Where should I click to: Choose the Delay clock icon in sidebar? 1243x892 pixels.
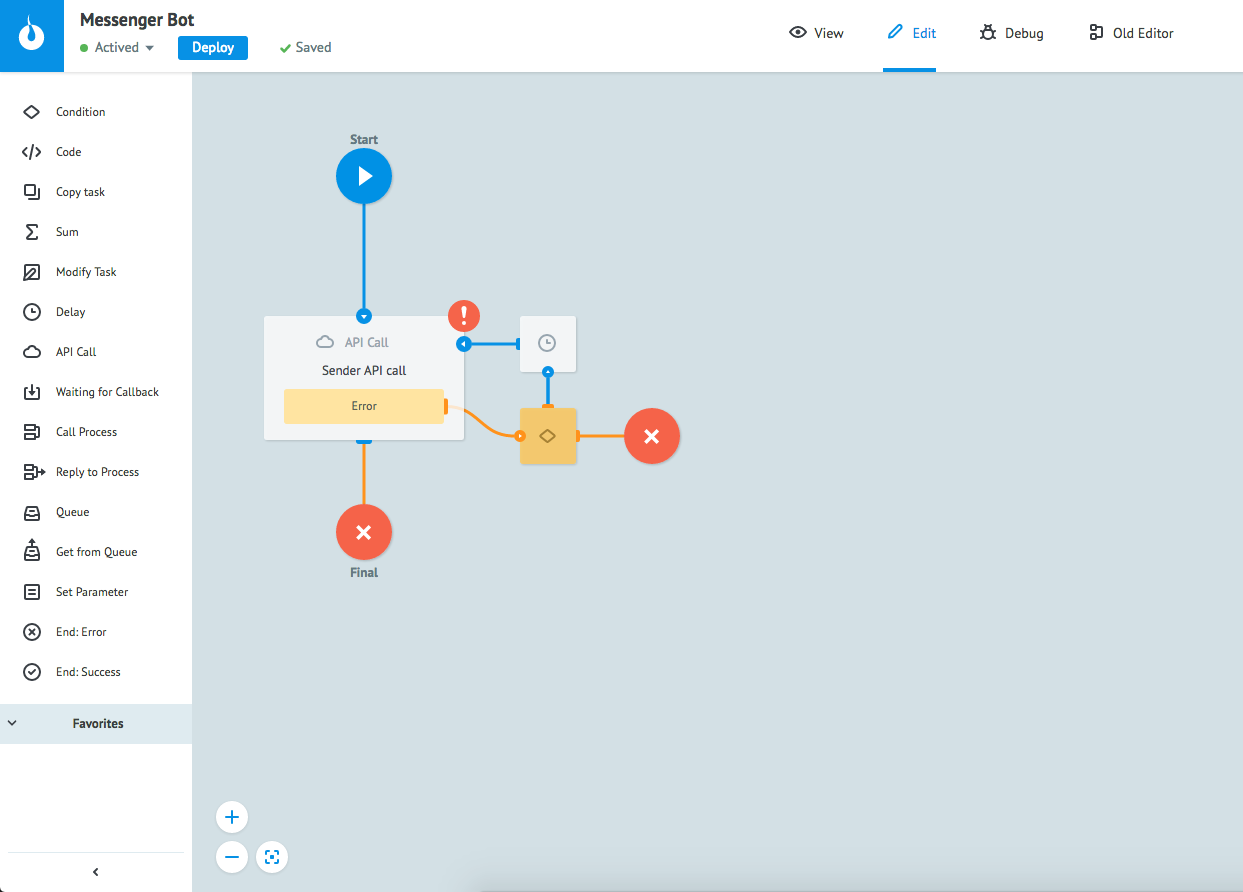tap(32, 312)
